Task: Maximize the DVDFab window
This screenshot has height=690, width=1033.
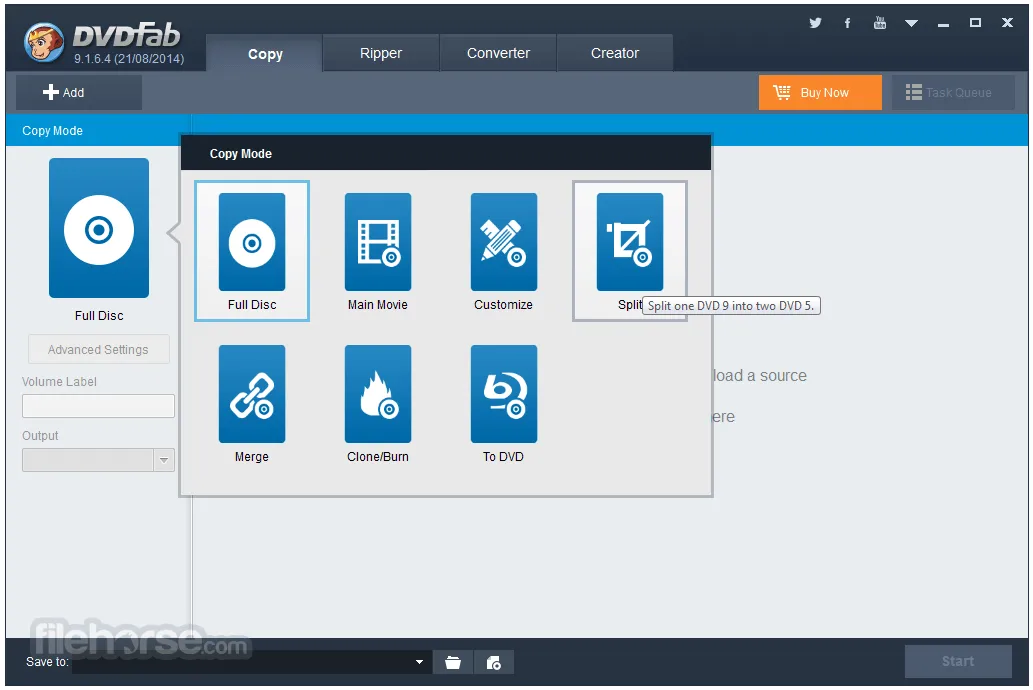Action: click(975, 23)
